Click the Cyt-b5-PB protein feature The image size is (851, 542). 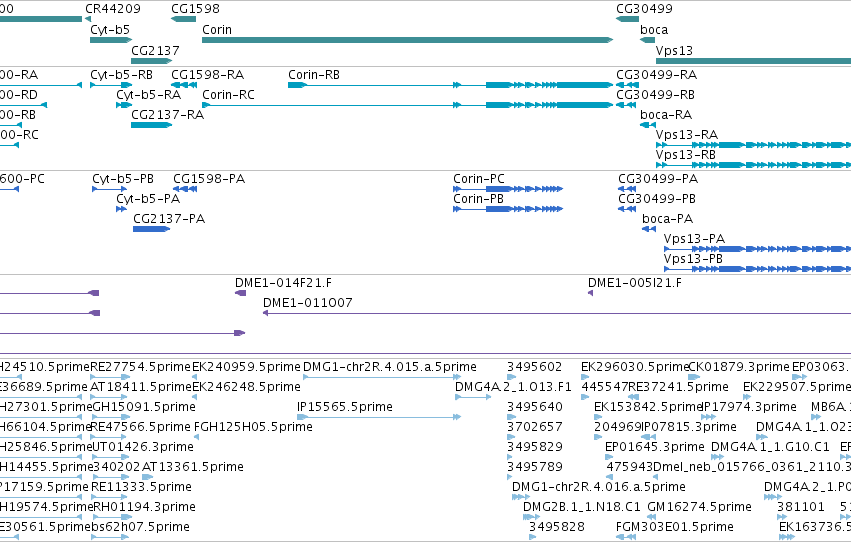(x=110, y=189)
